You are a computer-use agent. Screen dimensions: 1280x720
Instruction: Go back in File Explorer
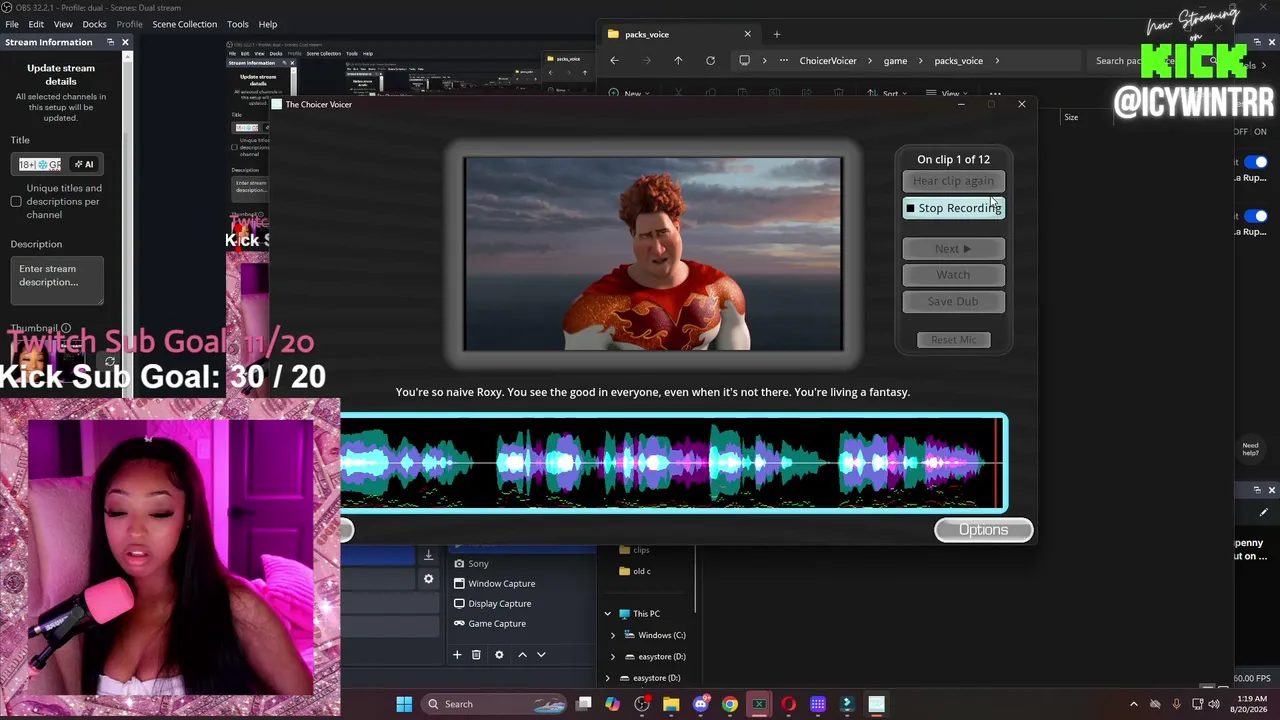pyautogui.click(x=614, y=61)
